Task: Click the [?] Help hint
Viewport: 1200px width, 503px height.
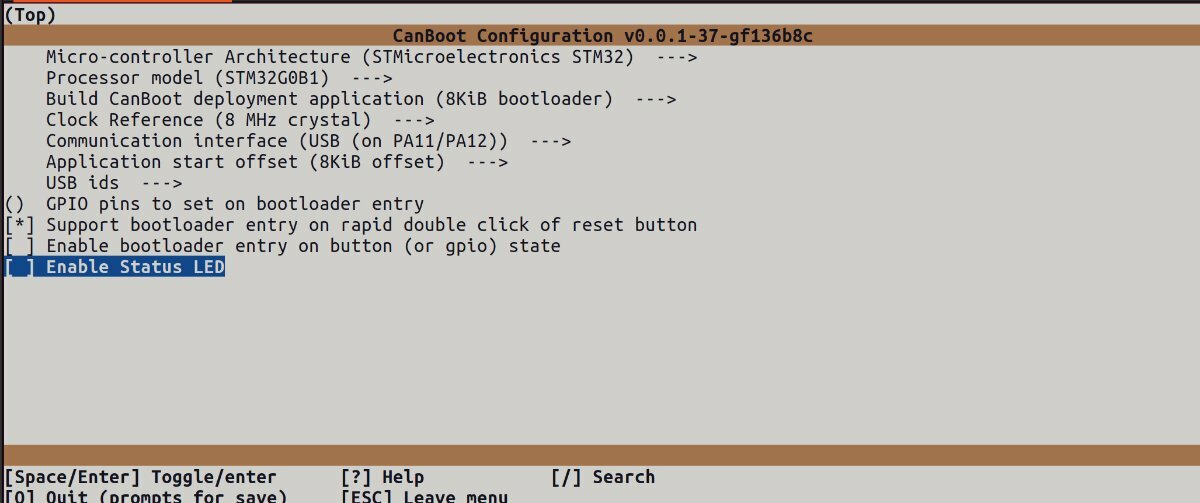Action: [x=382, y=477]
